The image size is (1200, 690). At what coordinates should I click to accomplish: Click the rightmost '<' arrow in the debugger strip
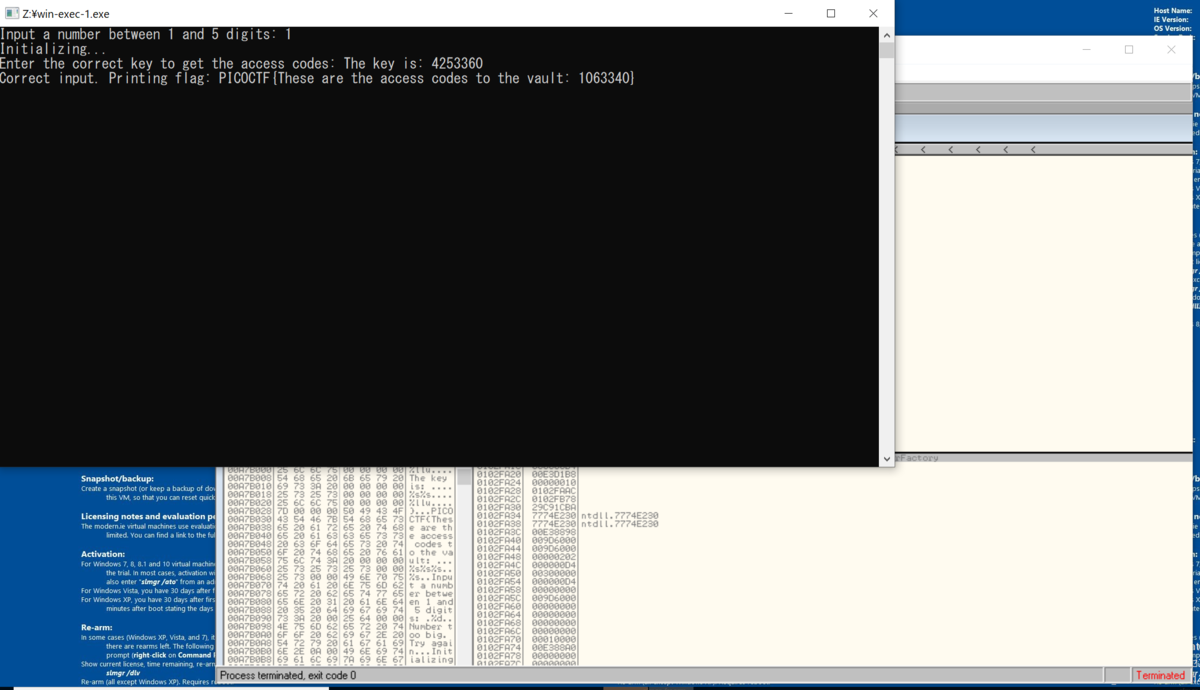tap(1033, 150)
